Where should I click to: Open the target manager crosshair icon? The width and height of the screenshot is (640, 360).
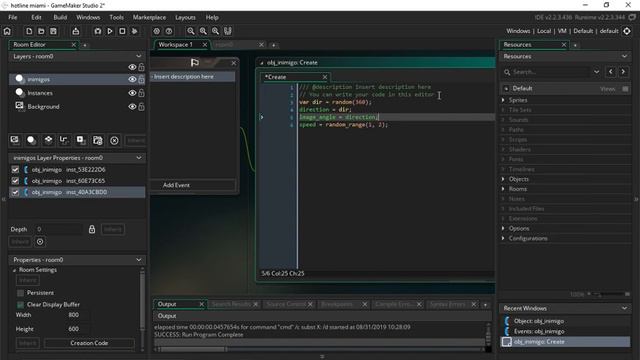pyautogui.click(x=627, y=31)
